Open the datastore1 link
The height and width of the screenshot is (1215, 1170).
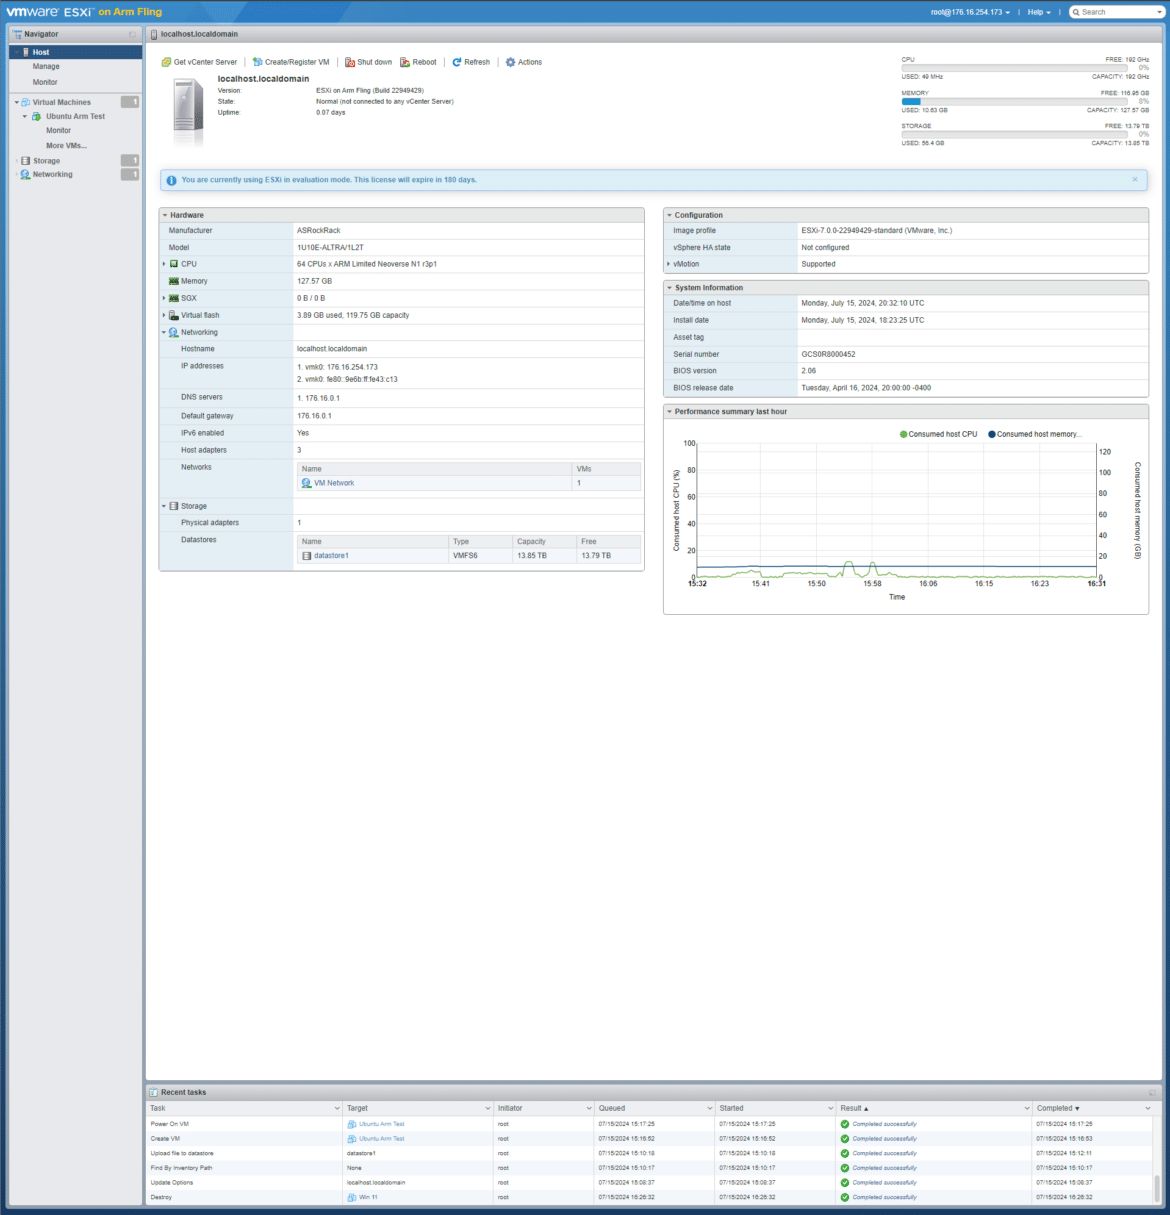pos(331,556)
